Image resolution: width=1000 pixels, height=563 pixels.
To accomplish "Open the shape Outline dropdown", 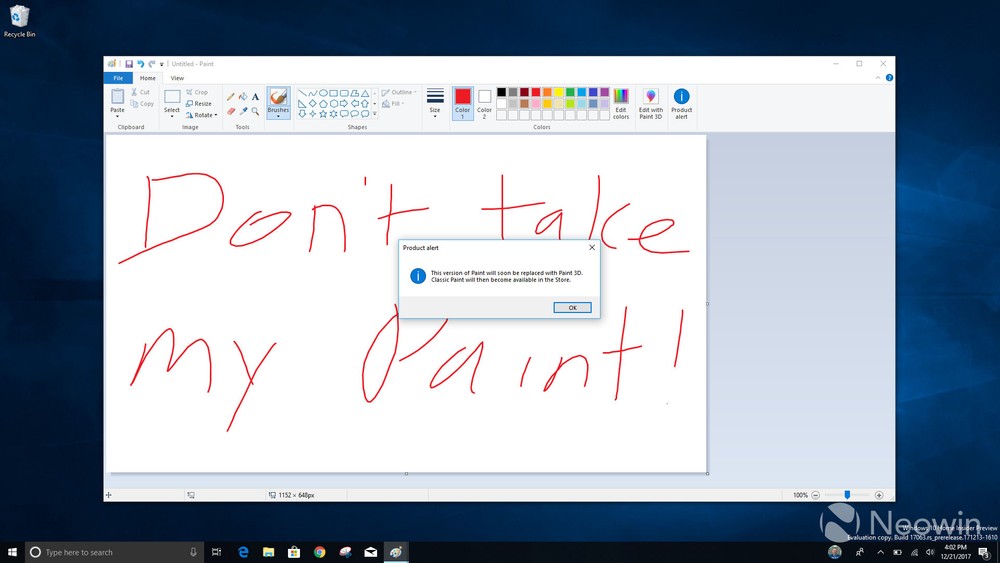I will (x=399, y=92).
